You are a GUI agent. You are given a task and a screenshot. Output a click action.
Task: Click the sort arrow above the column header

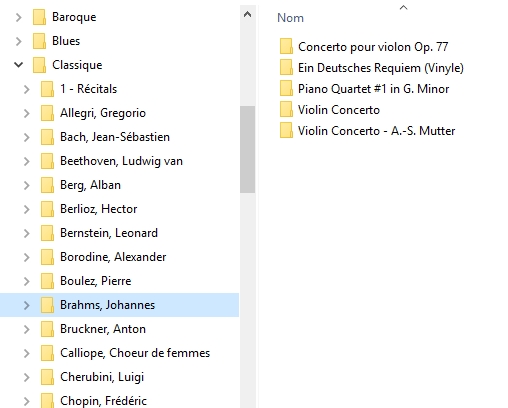403,7
